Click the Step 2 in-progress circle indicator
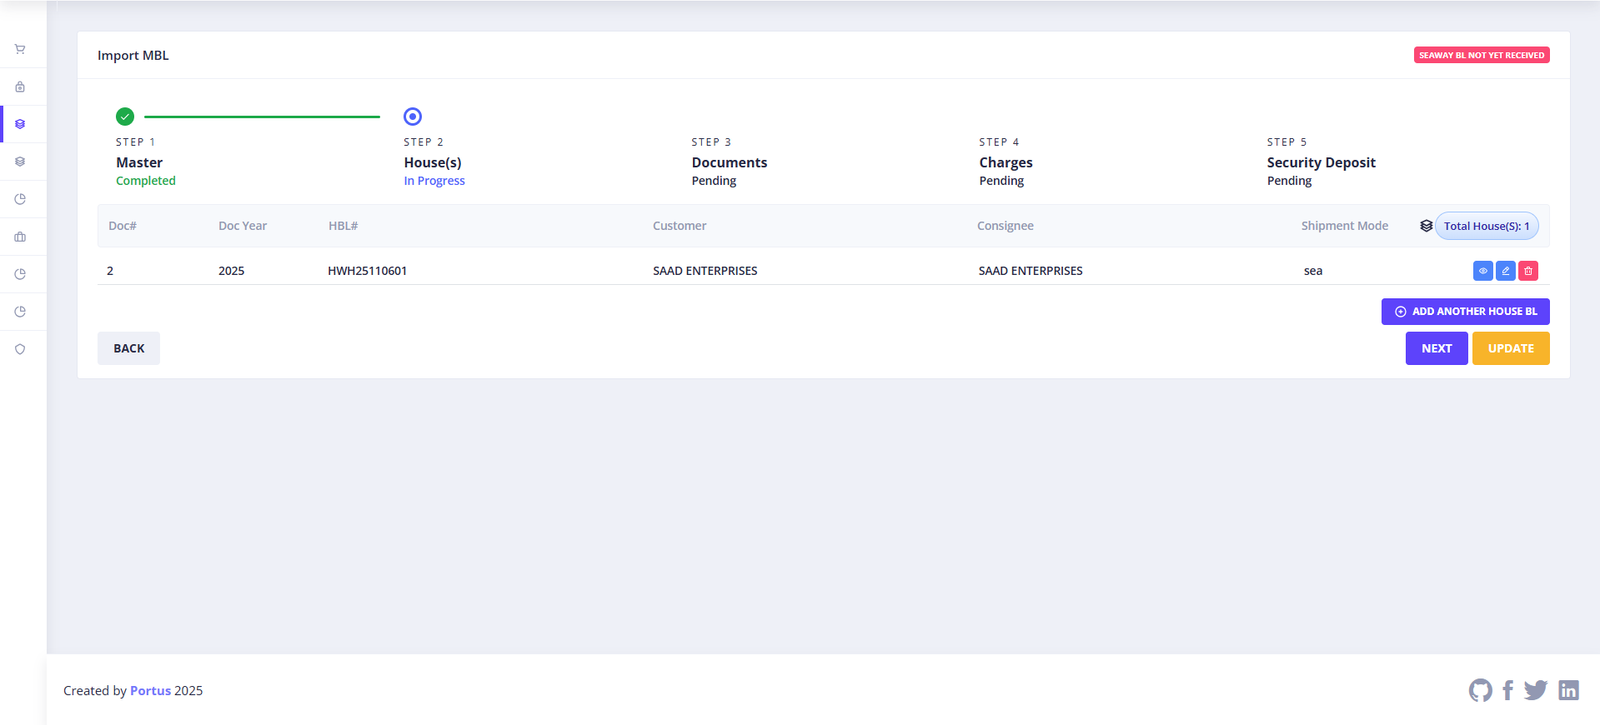This screenshot has width=1600, height=725. click(412, 116)
